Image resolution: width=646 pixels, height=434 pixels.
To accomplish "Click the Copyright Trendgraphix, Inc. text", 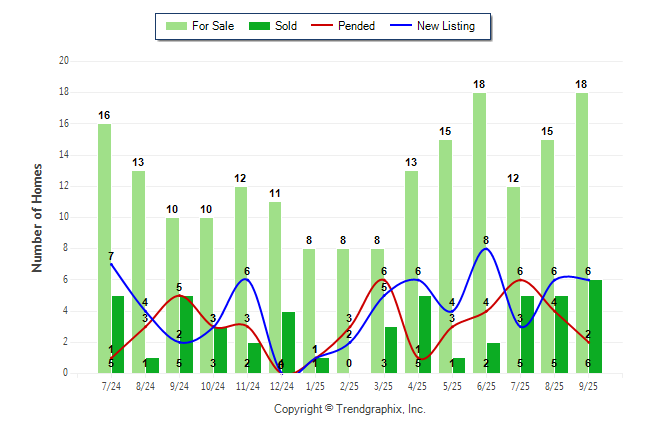I will point(349,410).
